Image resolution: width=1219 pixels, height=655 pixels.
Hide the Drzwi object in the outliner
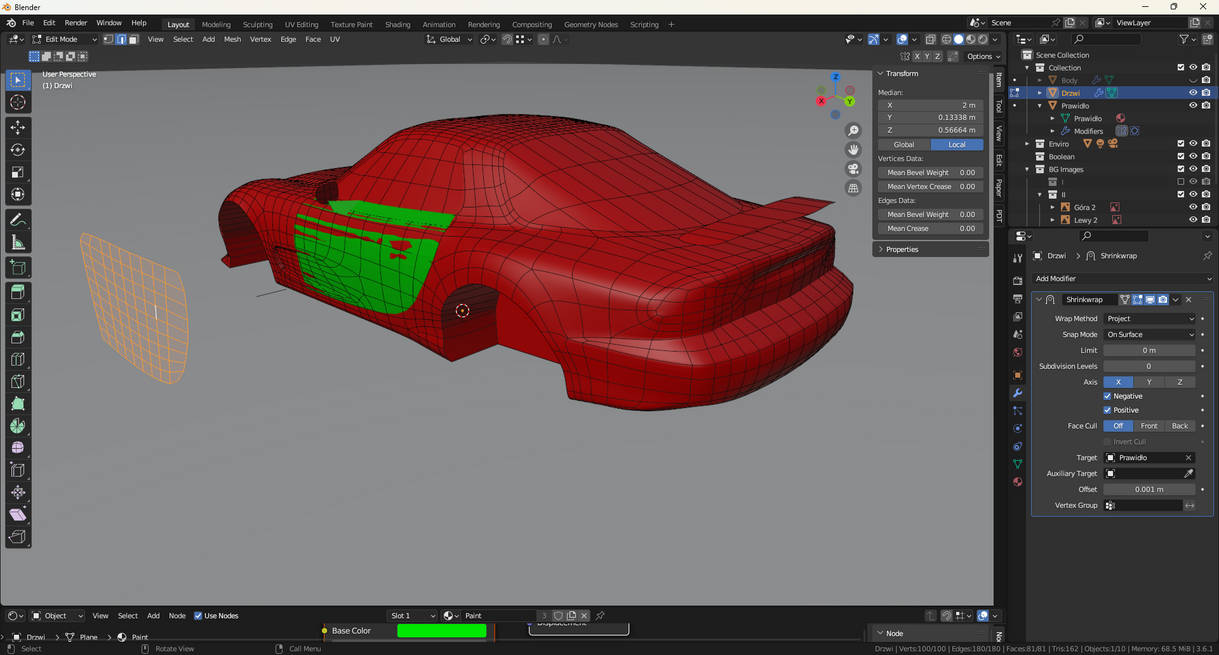point(1192,93)
